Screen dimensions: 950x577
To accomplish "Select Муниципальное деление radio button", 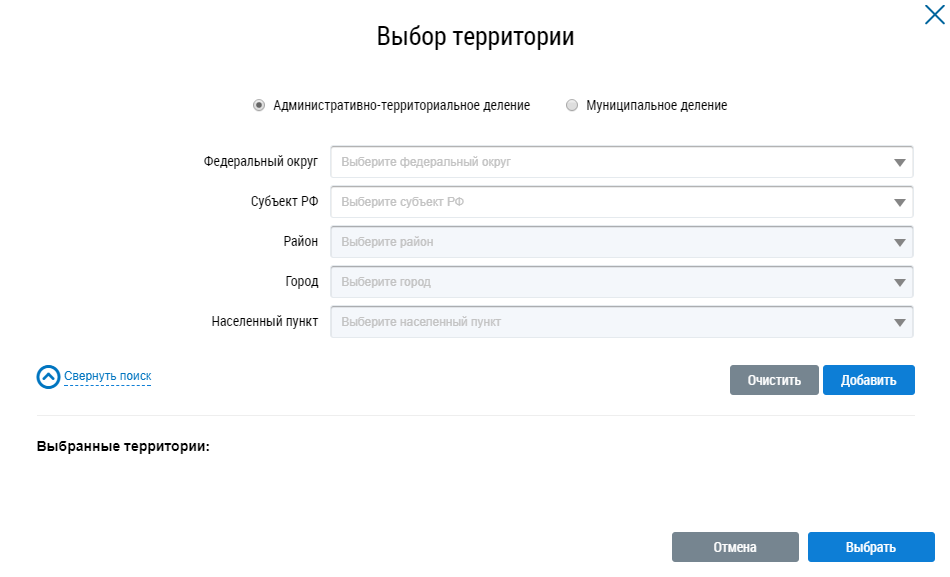I will [572, 105].
